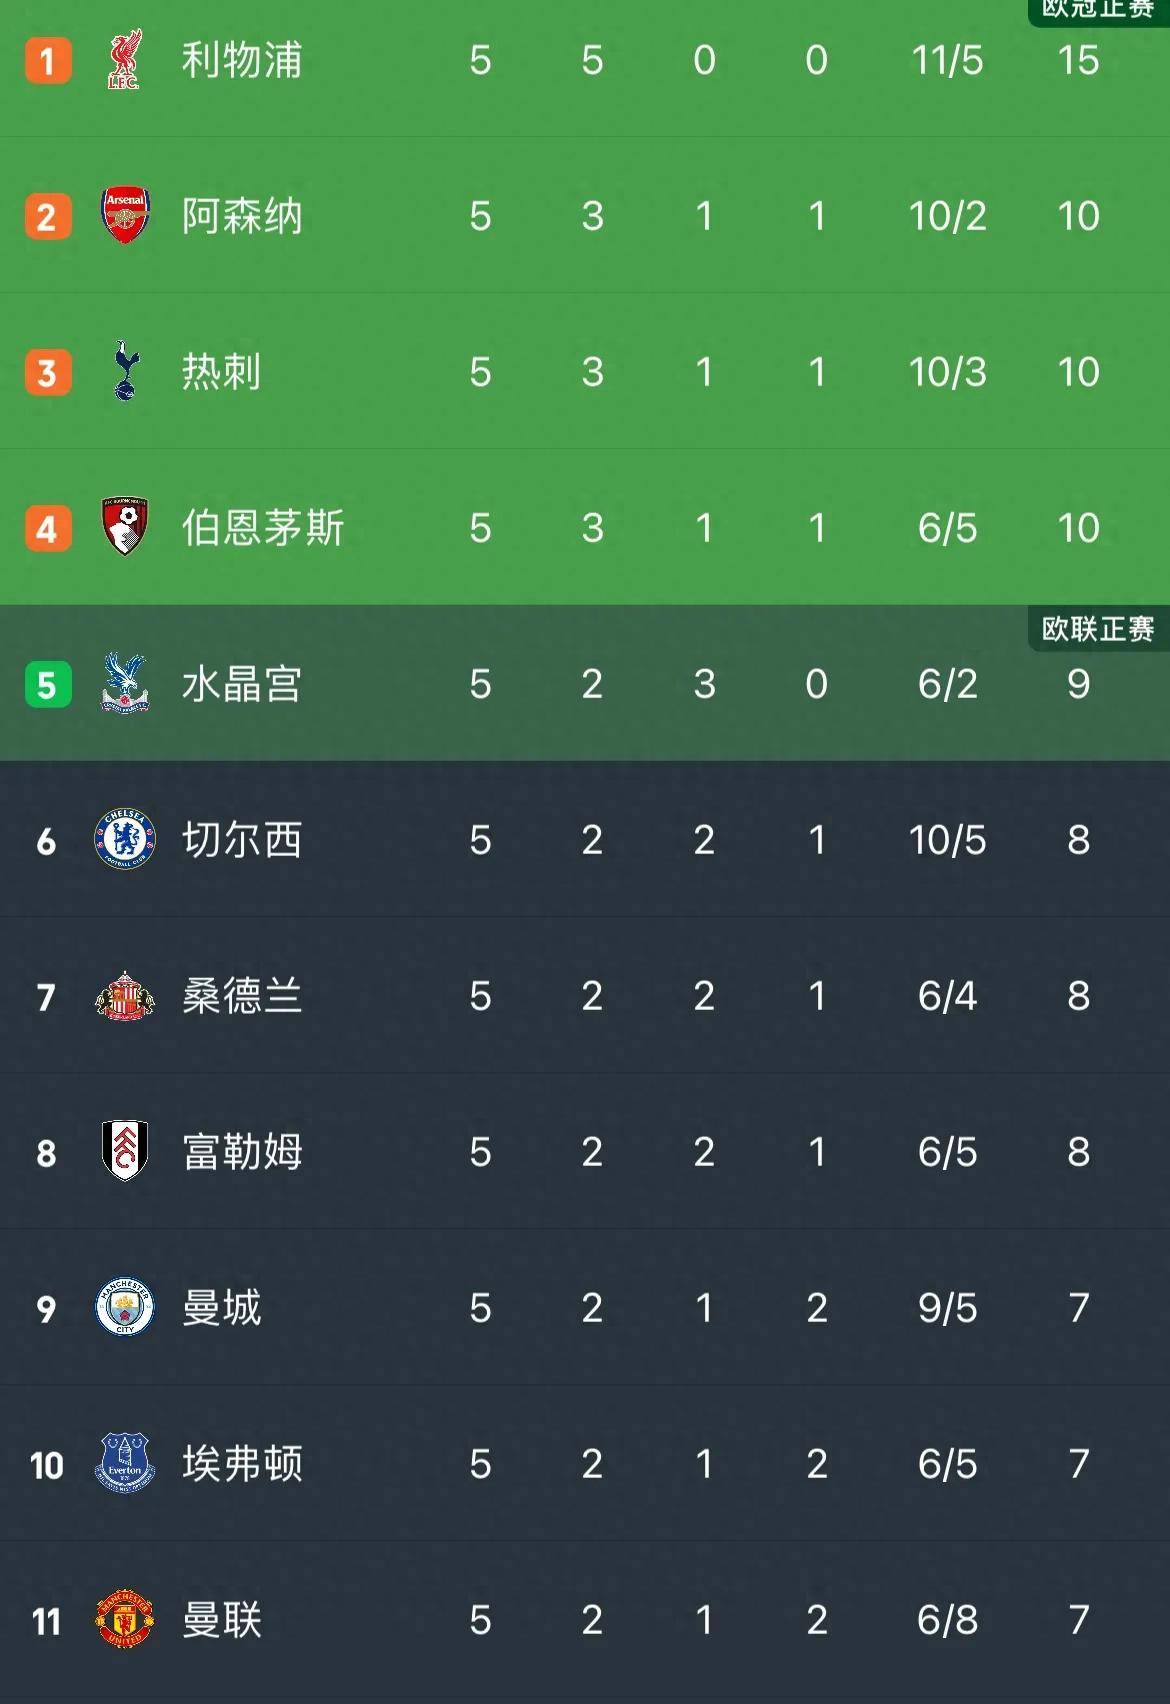Open the Bournemouth club crest
This screenshot has height=1704, width=1170.
[125, 527]
